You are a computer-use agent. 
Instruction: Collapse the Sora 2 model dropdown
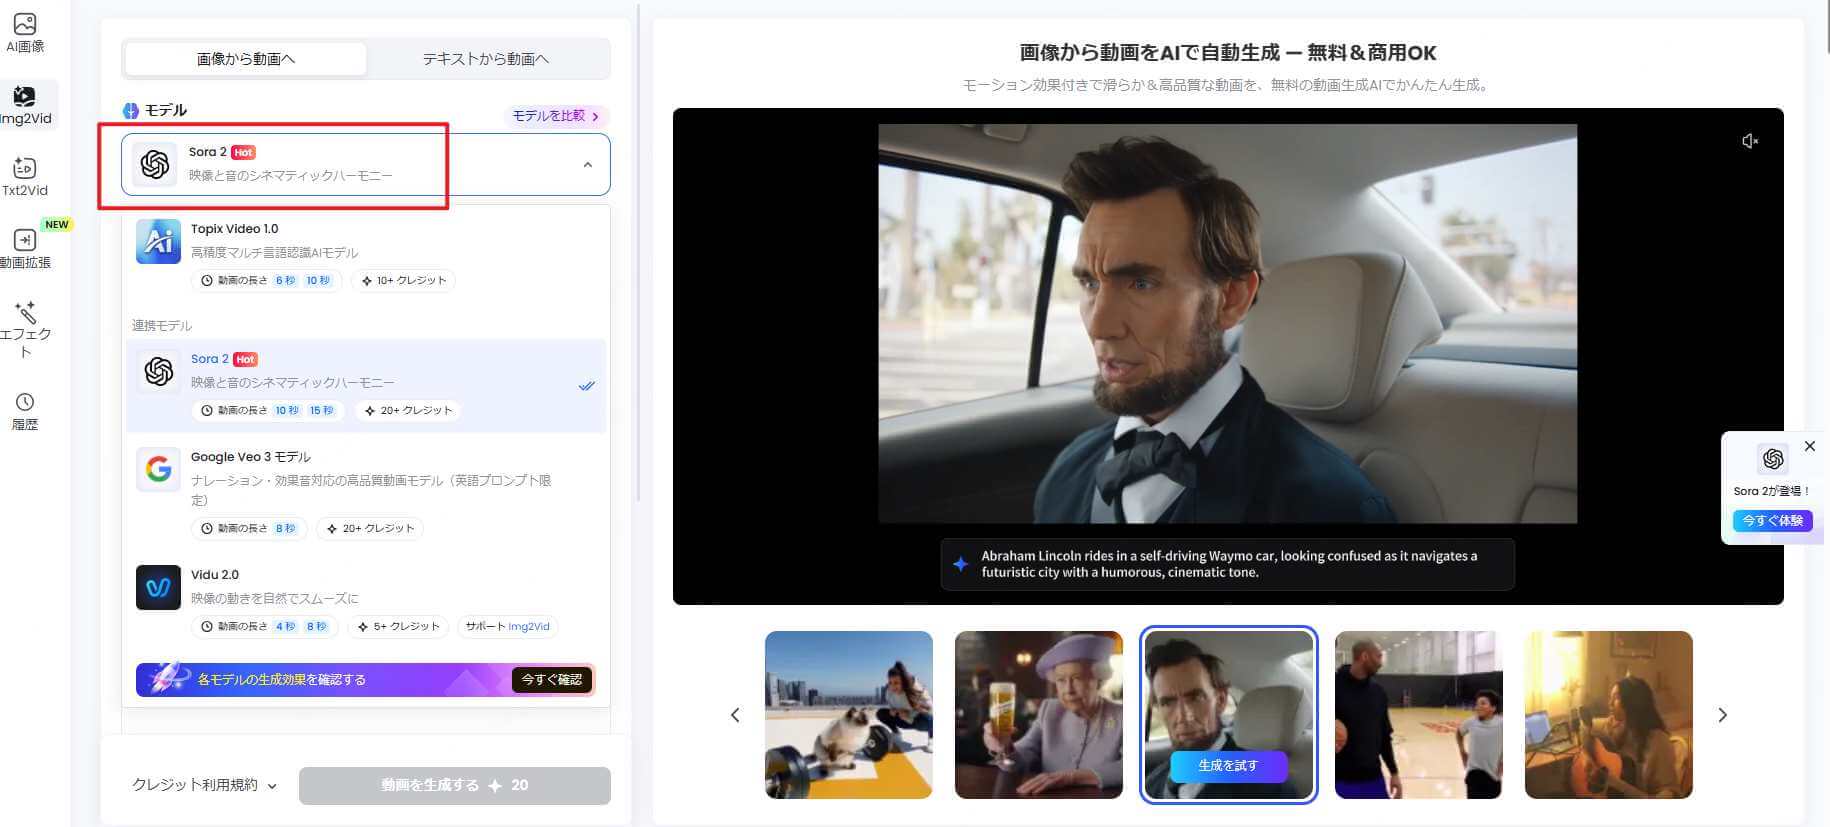point(587,165)
